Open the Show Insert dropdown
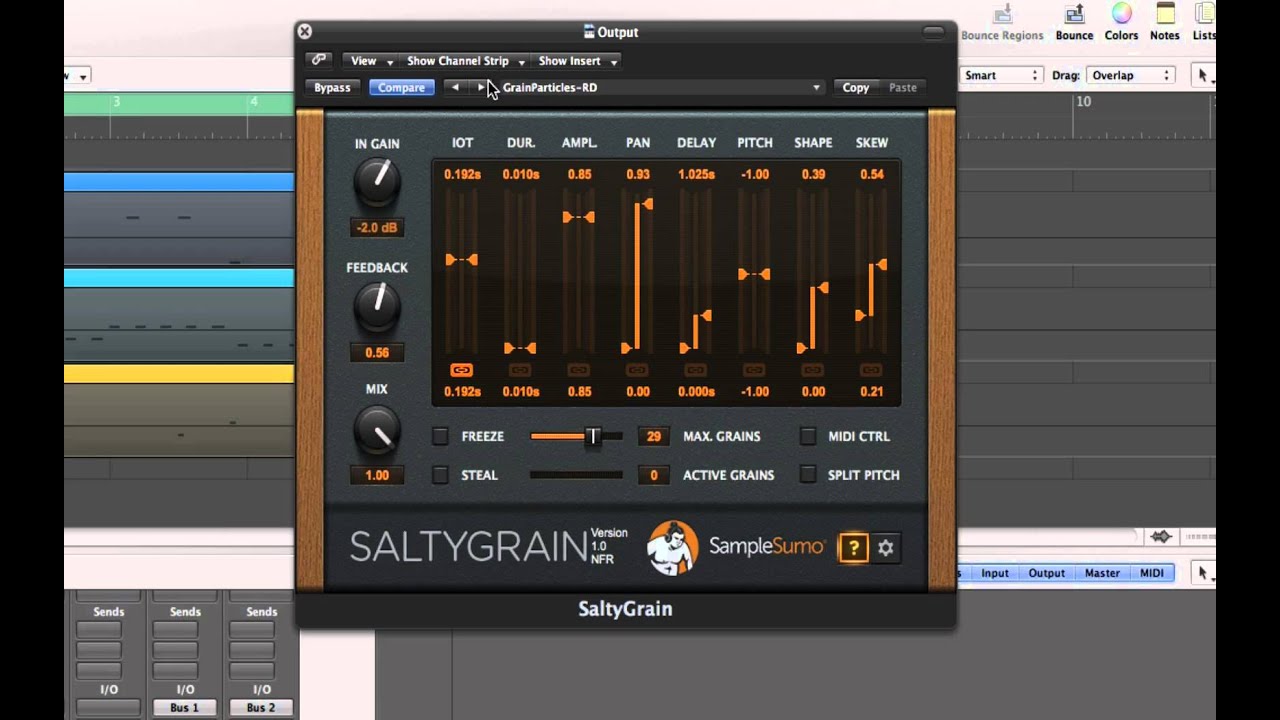1280x720 pixels. click(578, 61)
